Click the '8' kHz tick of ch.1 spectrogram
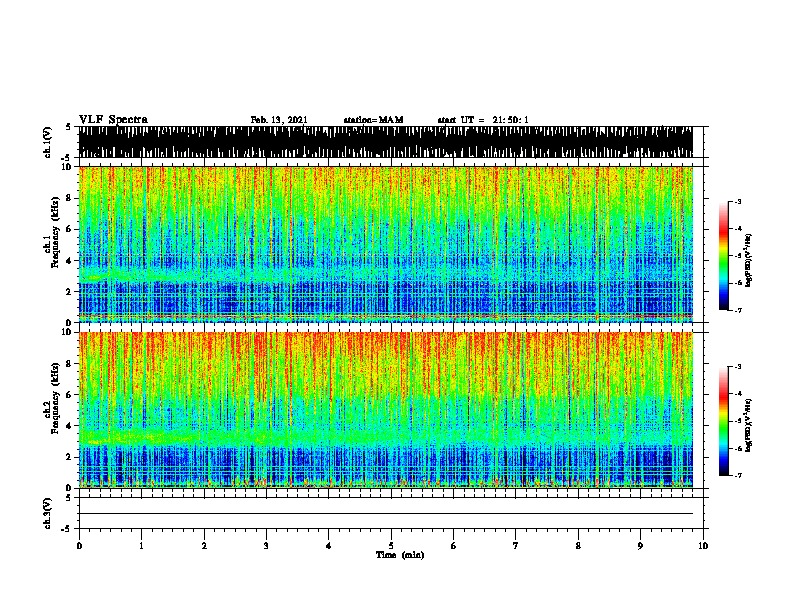 tap(70, 198)
